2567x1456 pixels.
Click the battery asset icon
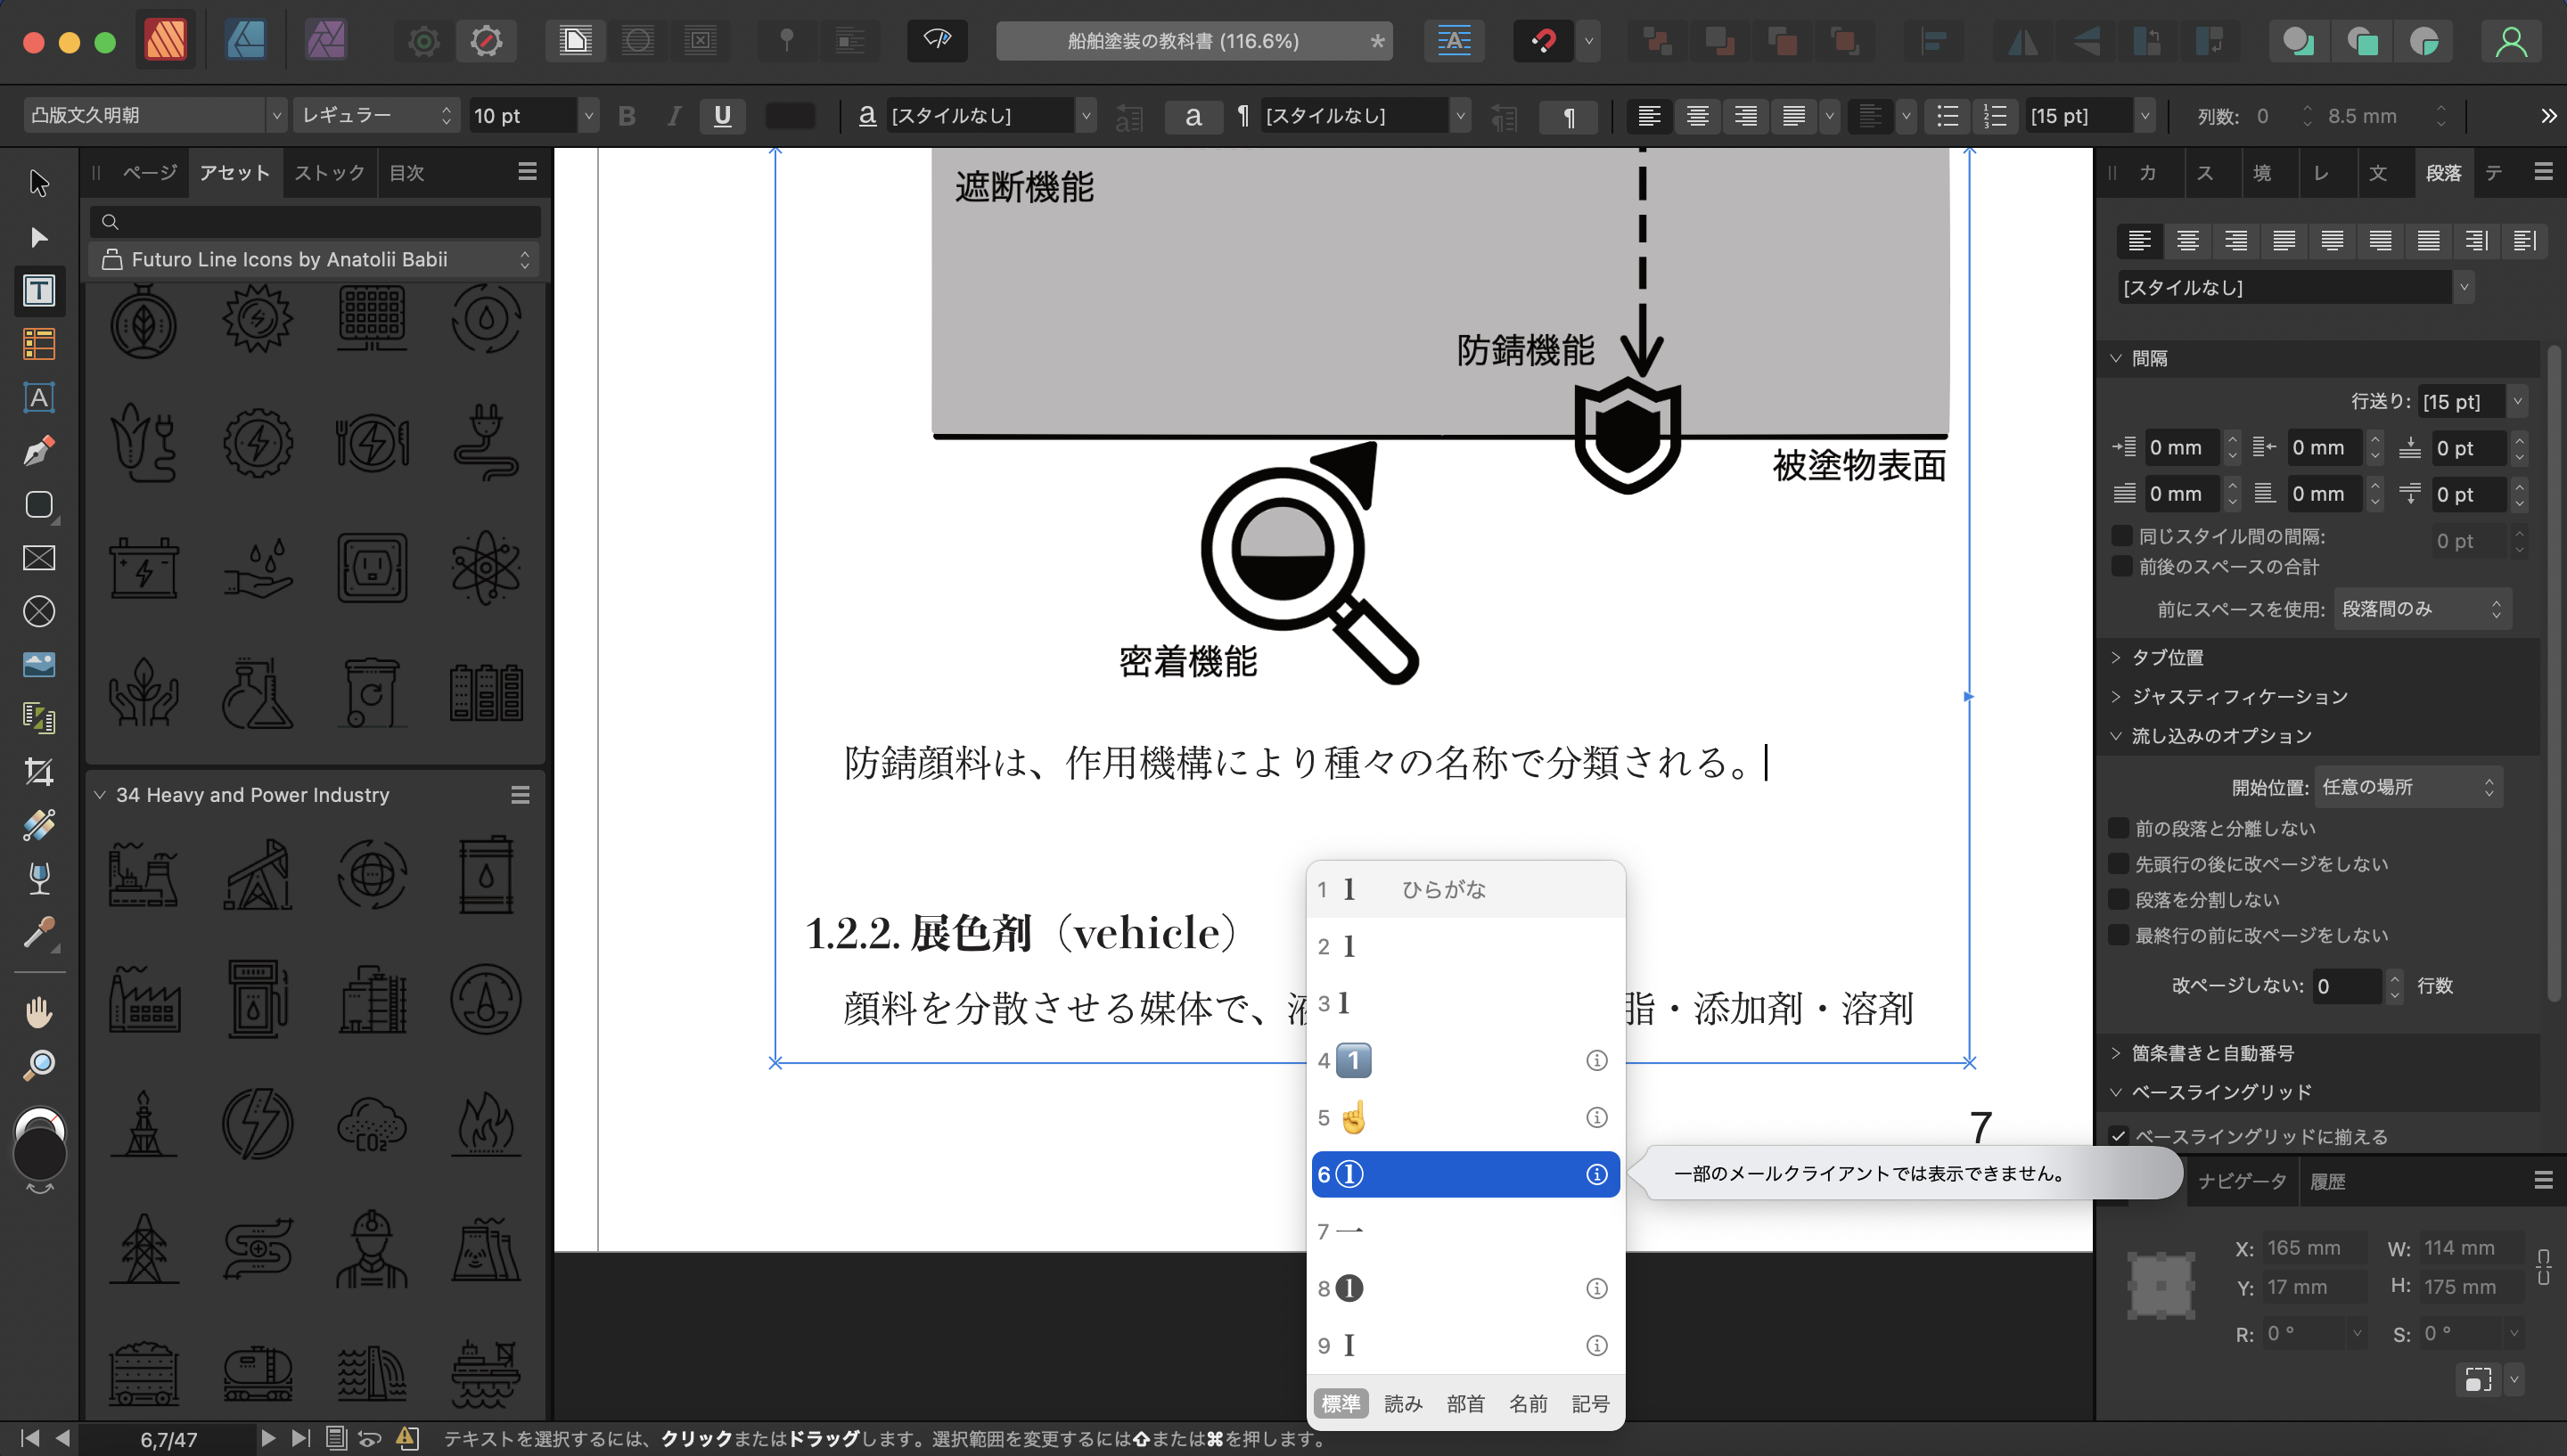tap(143, 568)
